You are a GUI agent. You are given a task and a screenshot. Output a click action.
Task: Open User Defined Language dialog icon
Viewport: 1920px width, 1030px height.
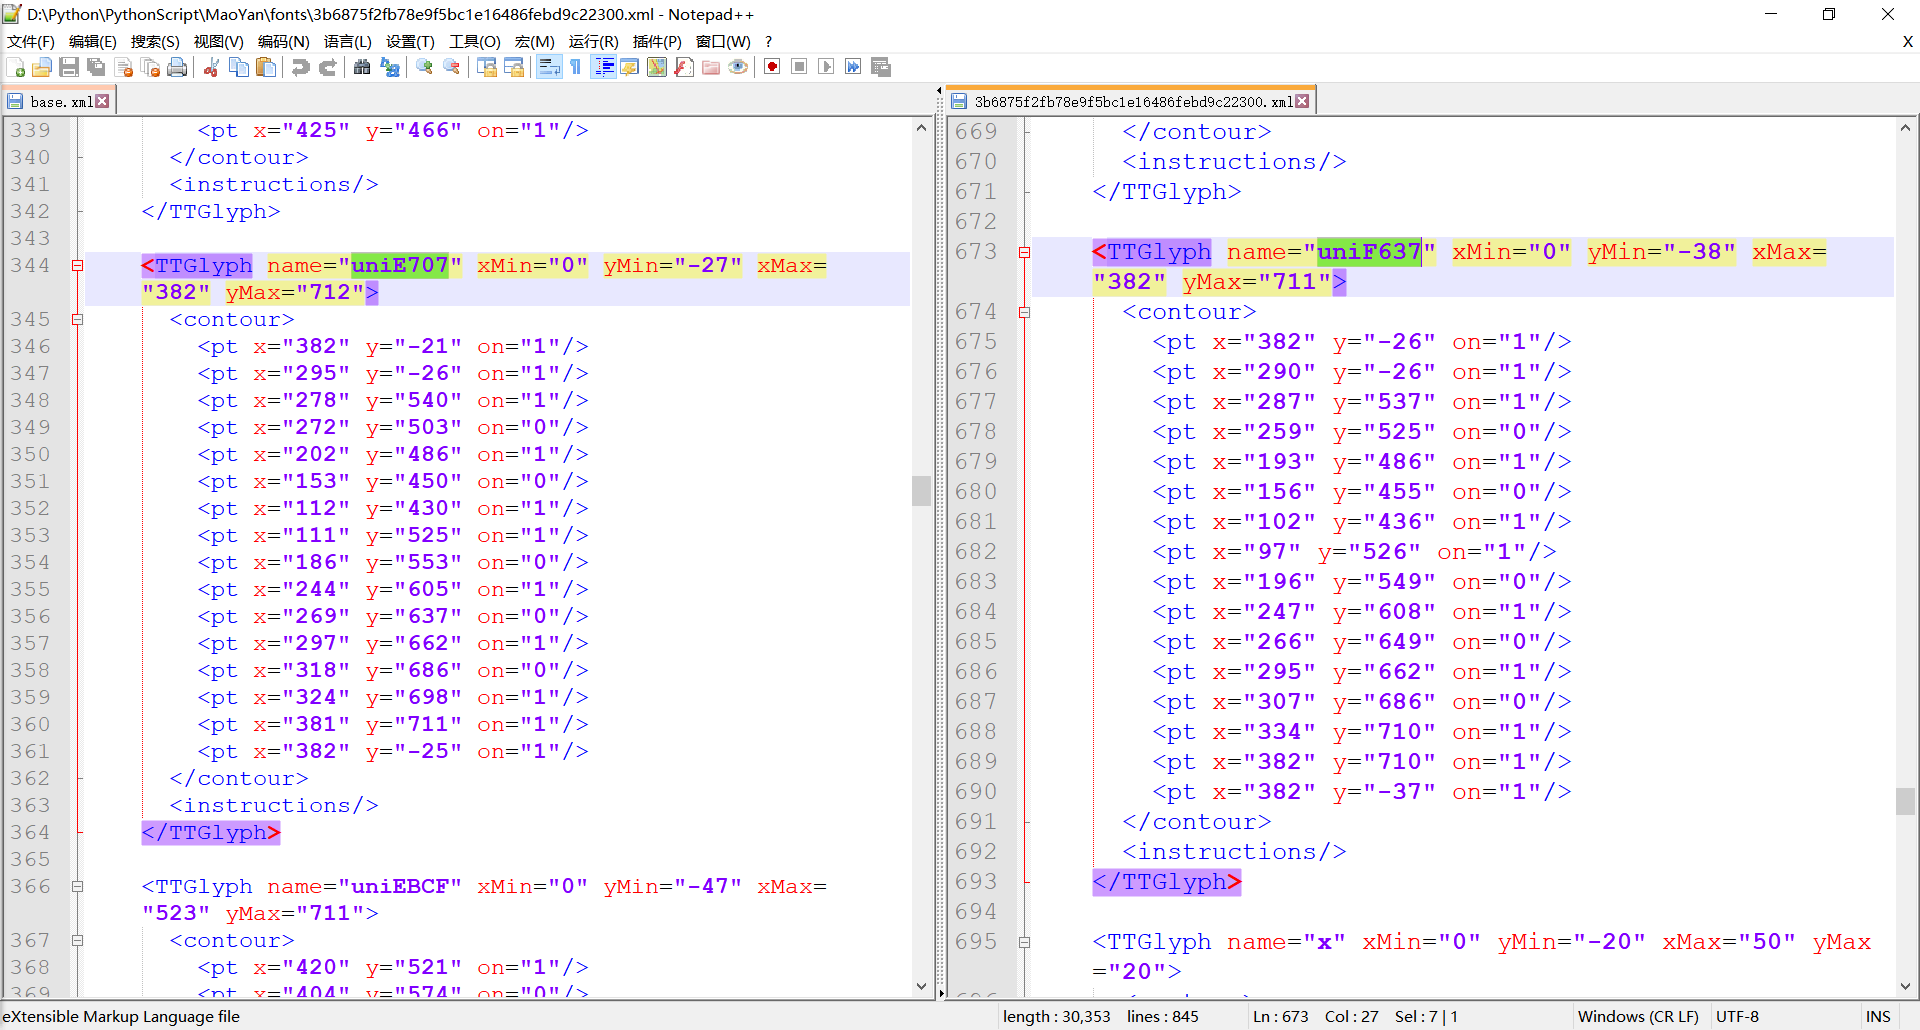pos(629,68)
